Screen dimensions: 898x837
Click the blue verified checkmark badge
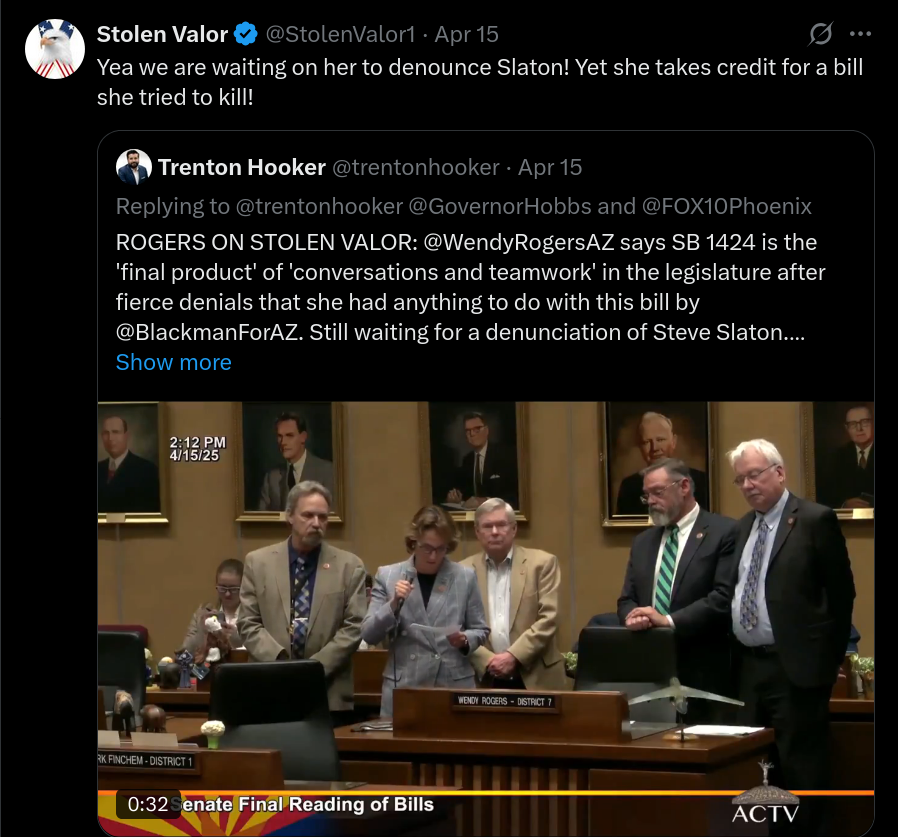[246, 34]
